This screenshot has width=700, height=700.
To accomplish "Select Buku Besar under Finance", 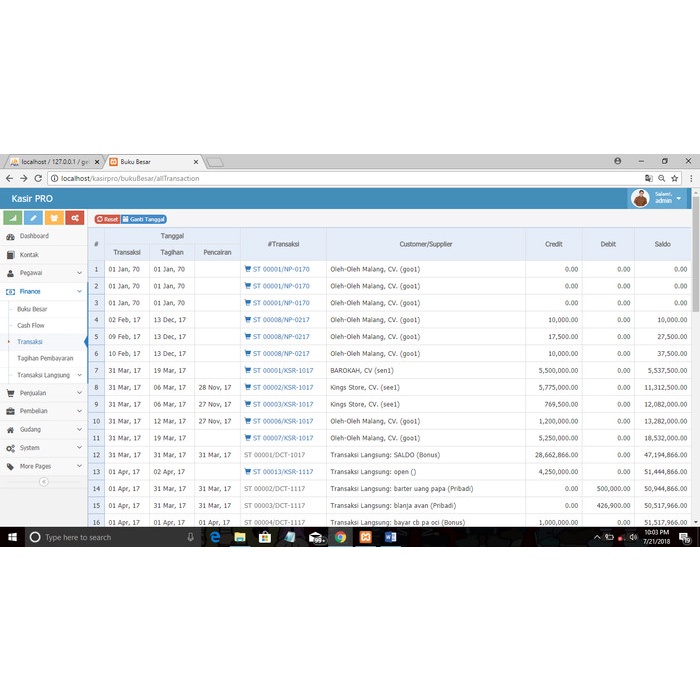I will pyautogui.click(x=32, y=309).
